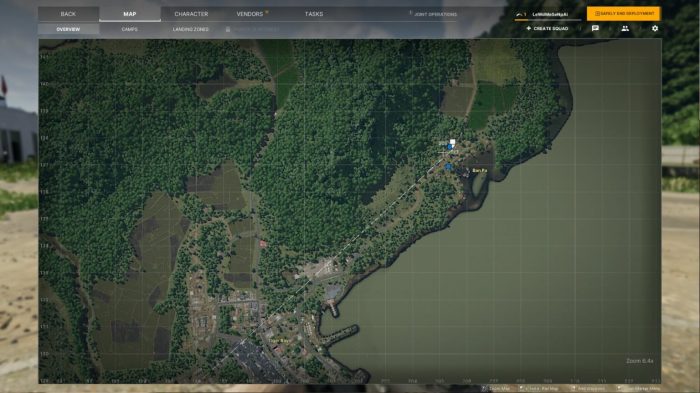Click the Back button
Image resolution: width=700 pixels, height=393 pixels.
click(68, 14)
